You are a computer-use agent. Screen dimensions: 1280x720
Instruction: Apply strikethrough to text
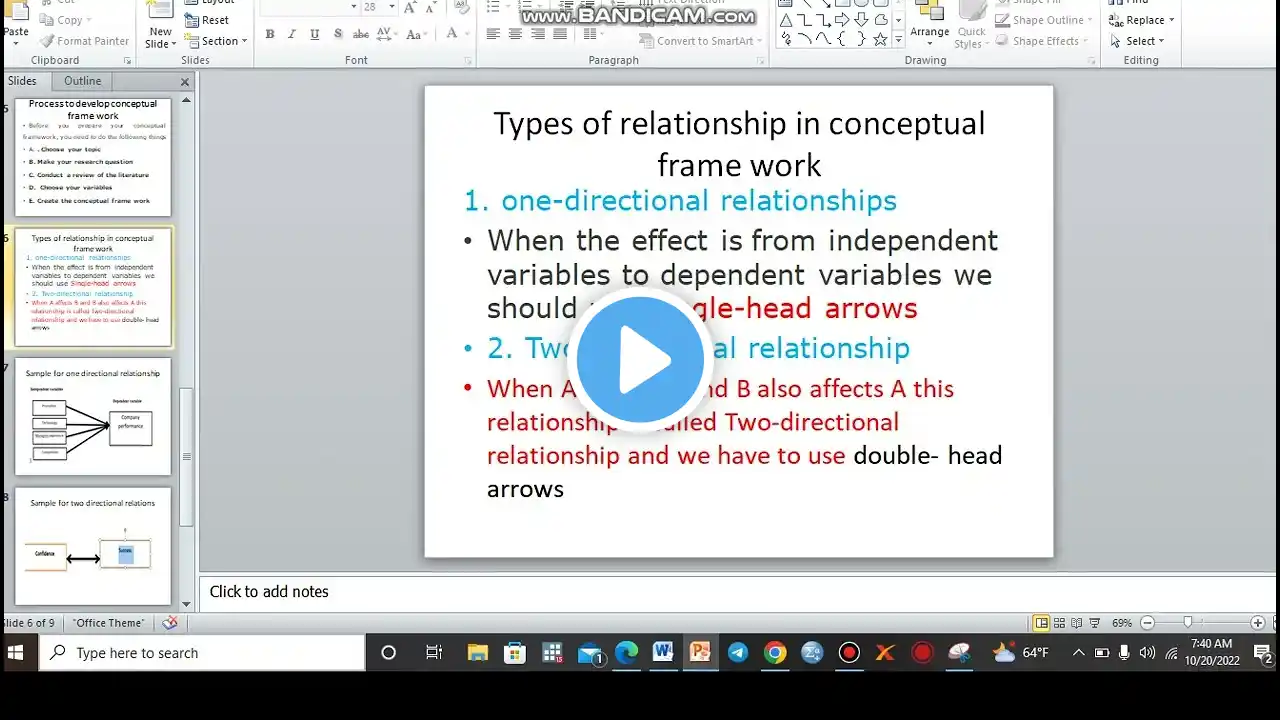(x=361, y=34)
